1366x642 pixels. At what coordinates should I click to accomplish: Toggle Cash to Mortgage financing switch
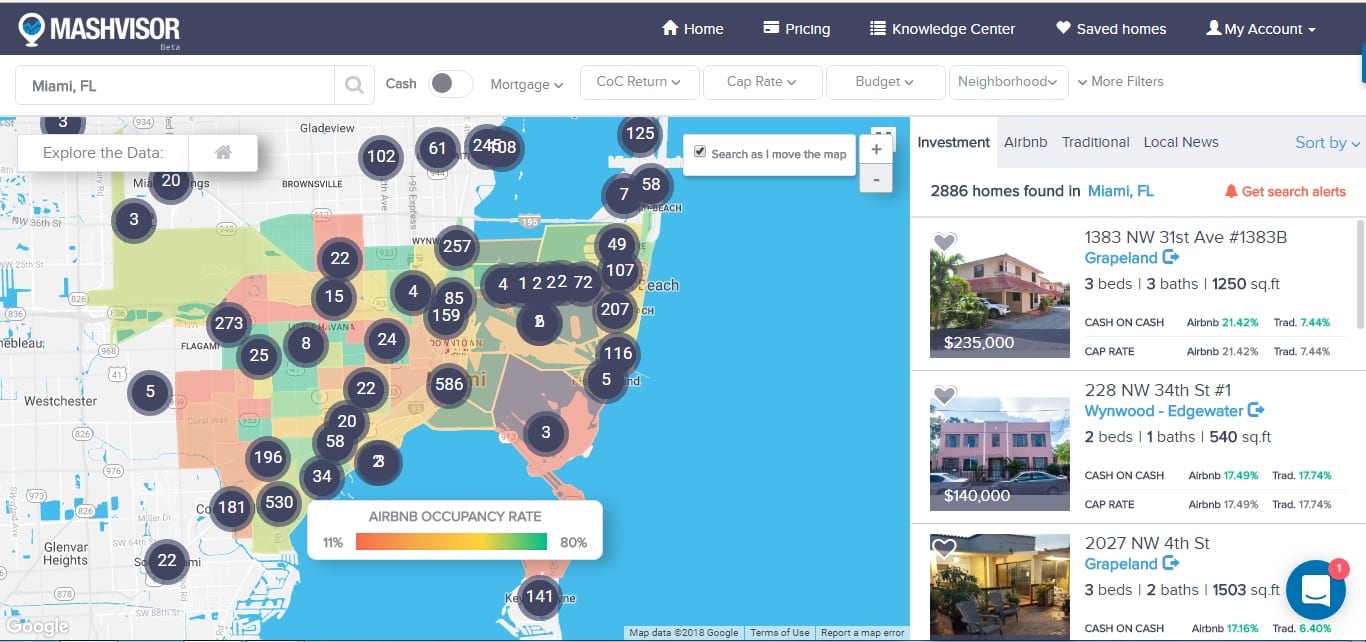(x=450, y=84)
